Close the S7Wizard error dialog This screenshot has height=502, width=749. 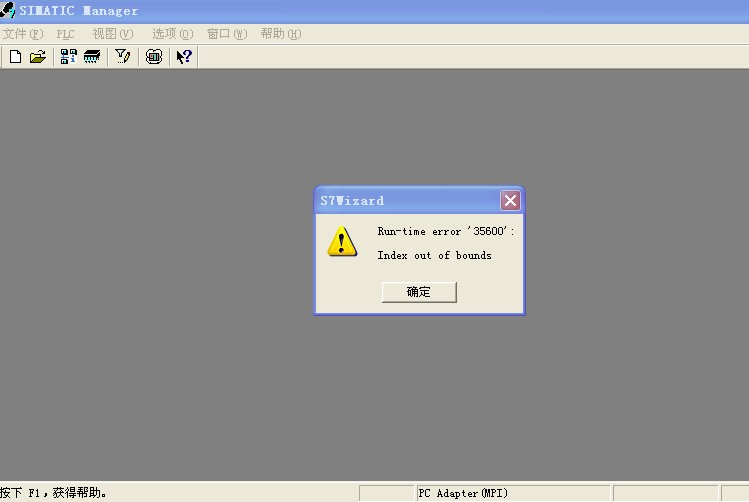click(510, 200)
